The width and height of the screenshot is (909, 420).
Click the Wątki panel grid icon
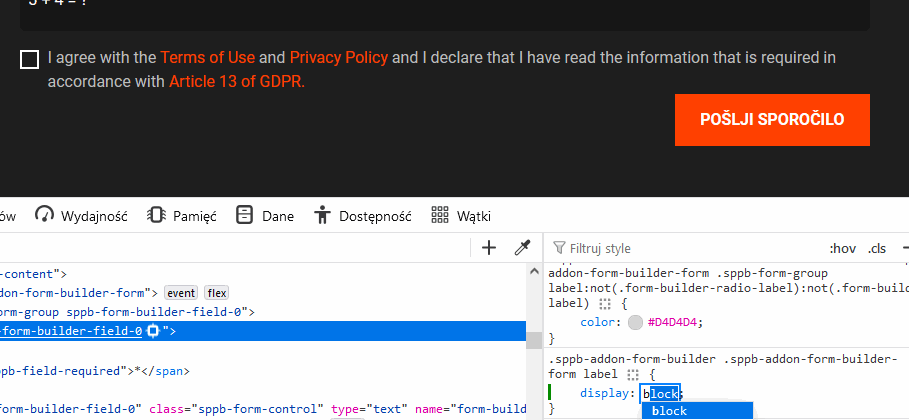click(x=439, y=215)
